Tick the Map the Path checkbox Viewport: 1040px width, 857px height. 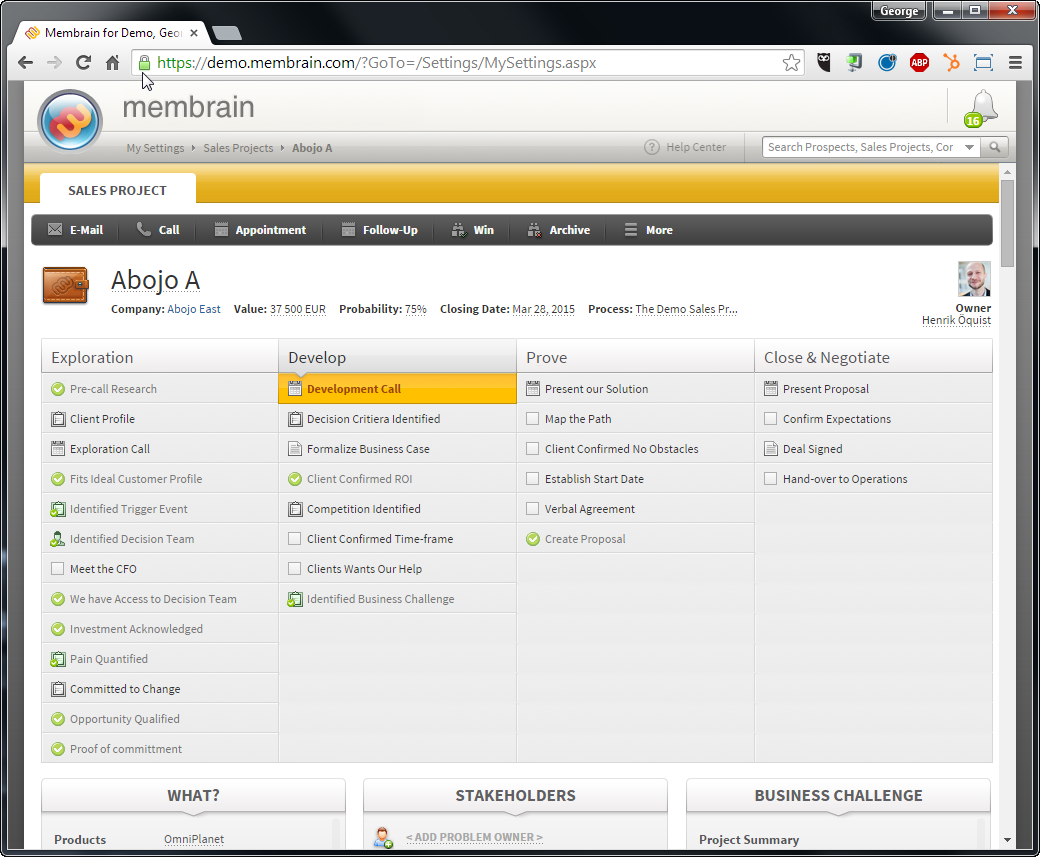[533, 419]
